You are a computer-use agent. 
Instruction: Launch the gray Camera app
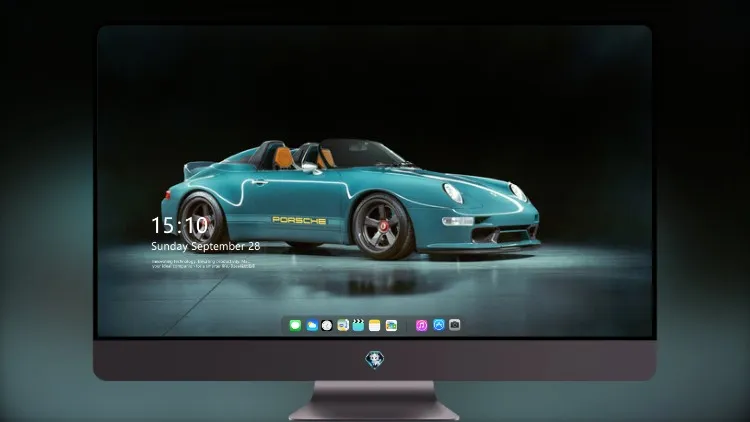tap(455, 325)
